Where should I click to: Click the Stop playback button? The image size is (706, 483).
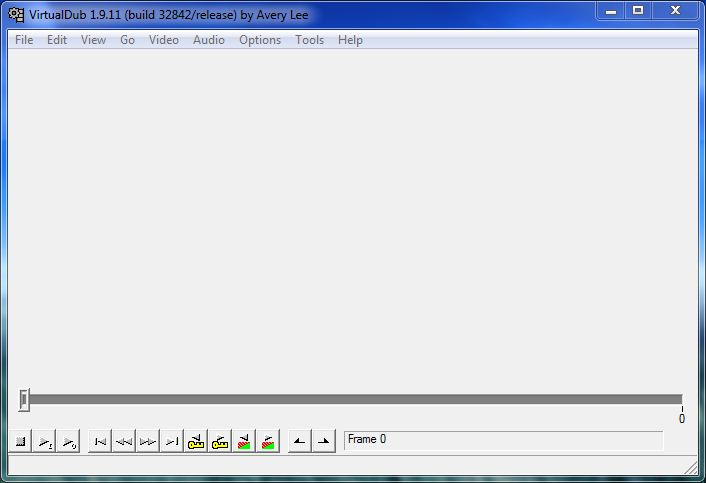pyautogui.click(x=21, y=441)
